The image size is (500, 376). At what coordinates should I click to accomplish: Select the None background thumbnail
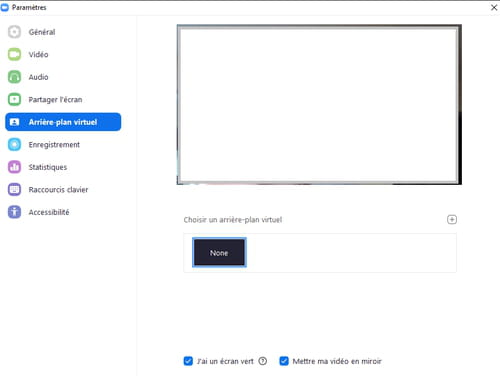pyautogui.click(x=219, y=253)
